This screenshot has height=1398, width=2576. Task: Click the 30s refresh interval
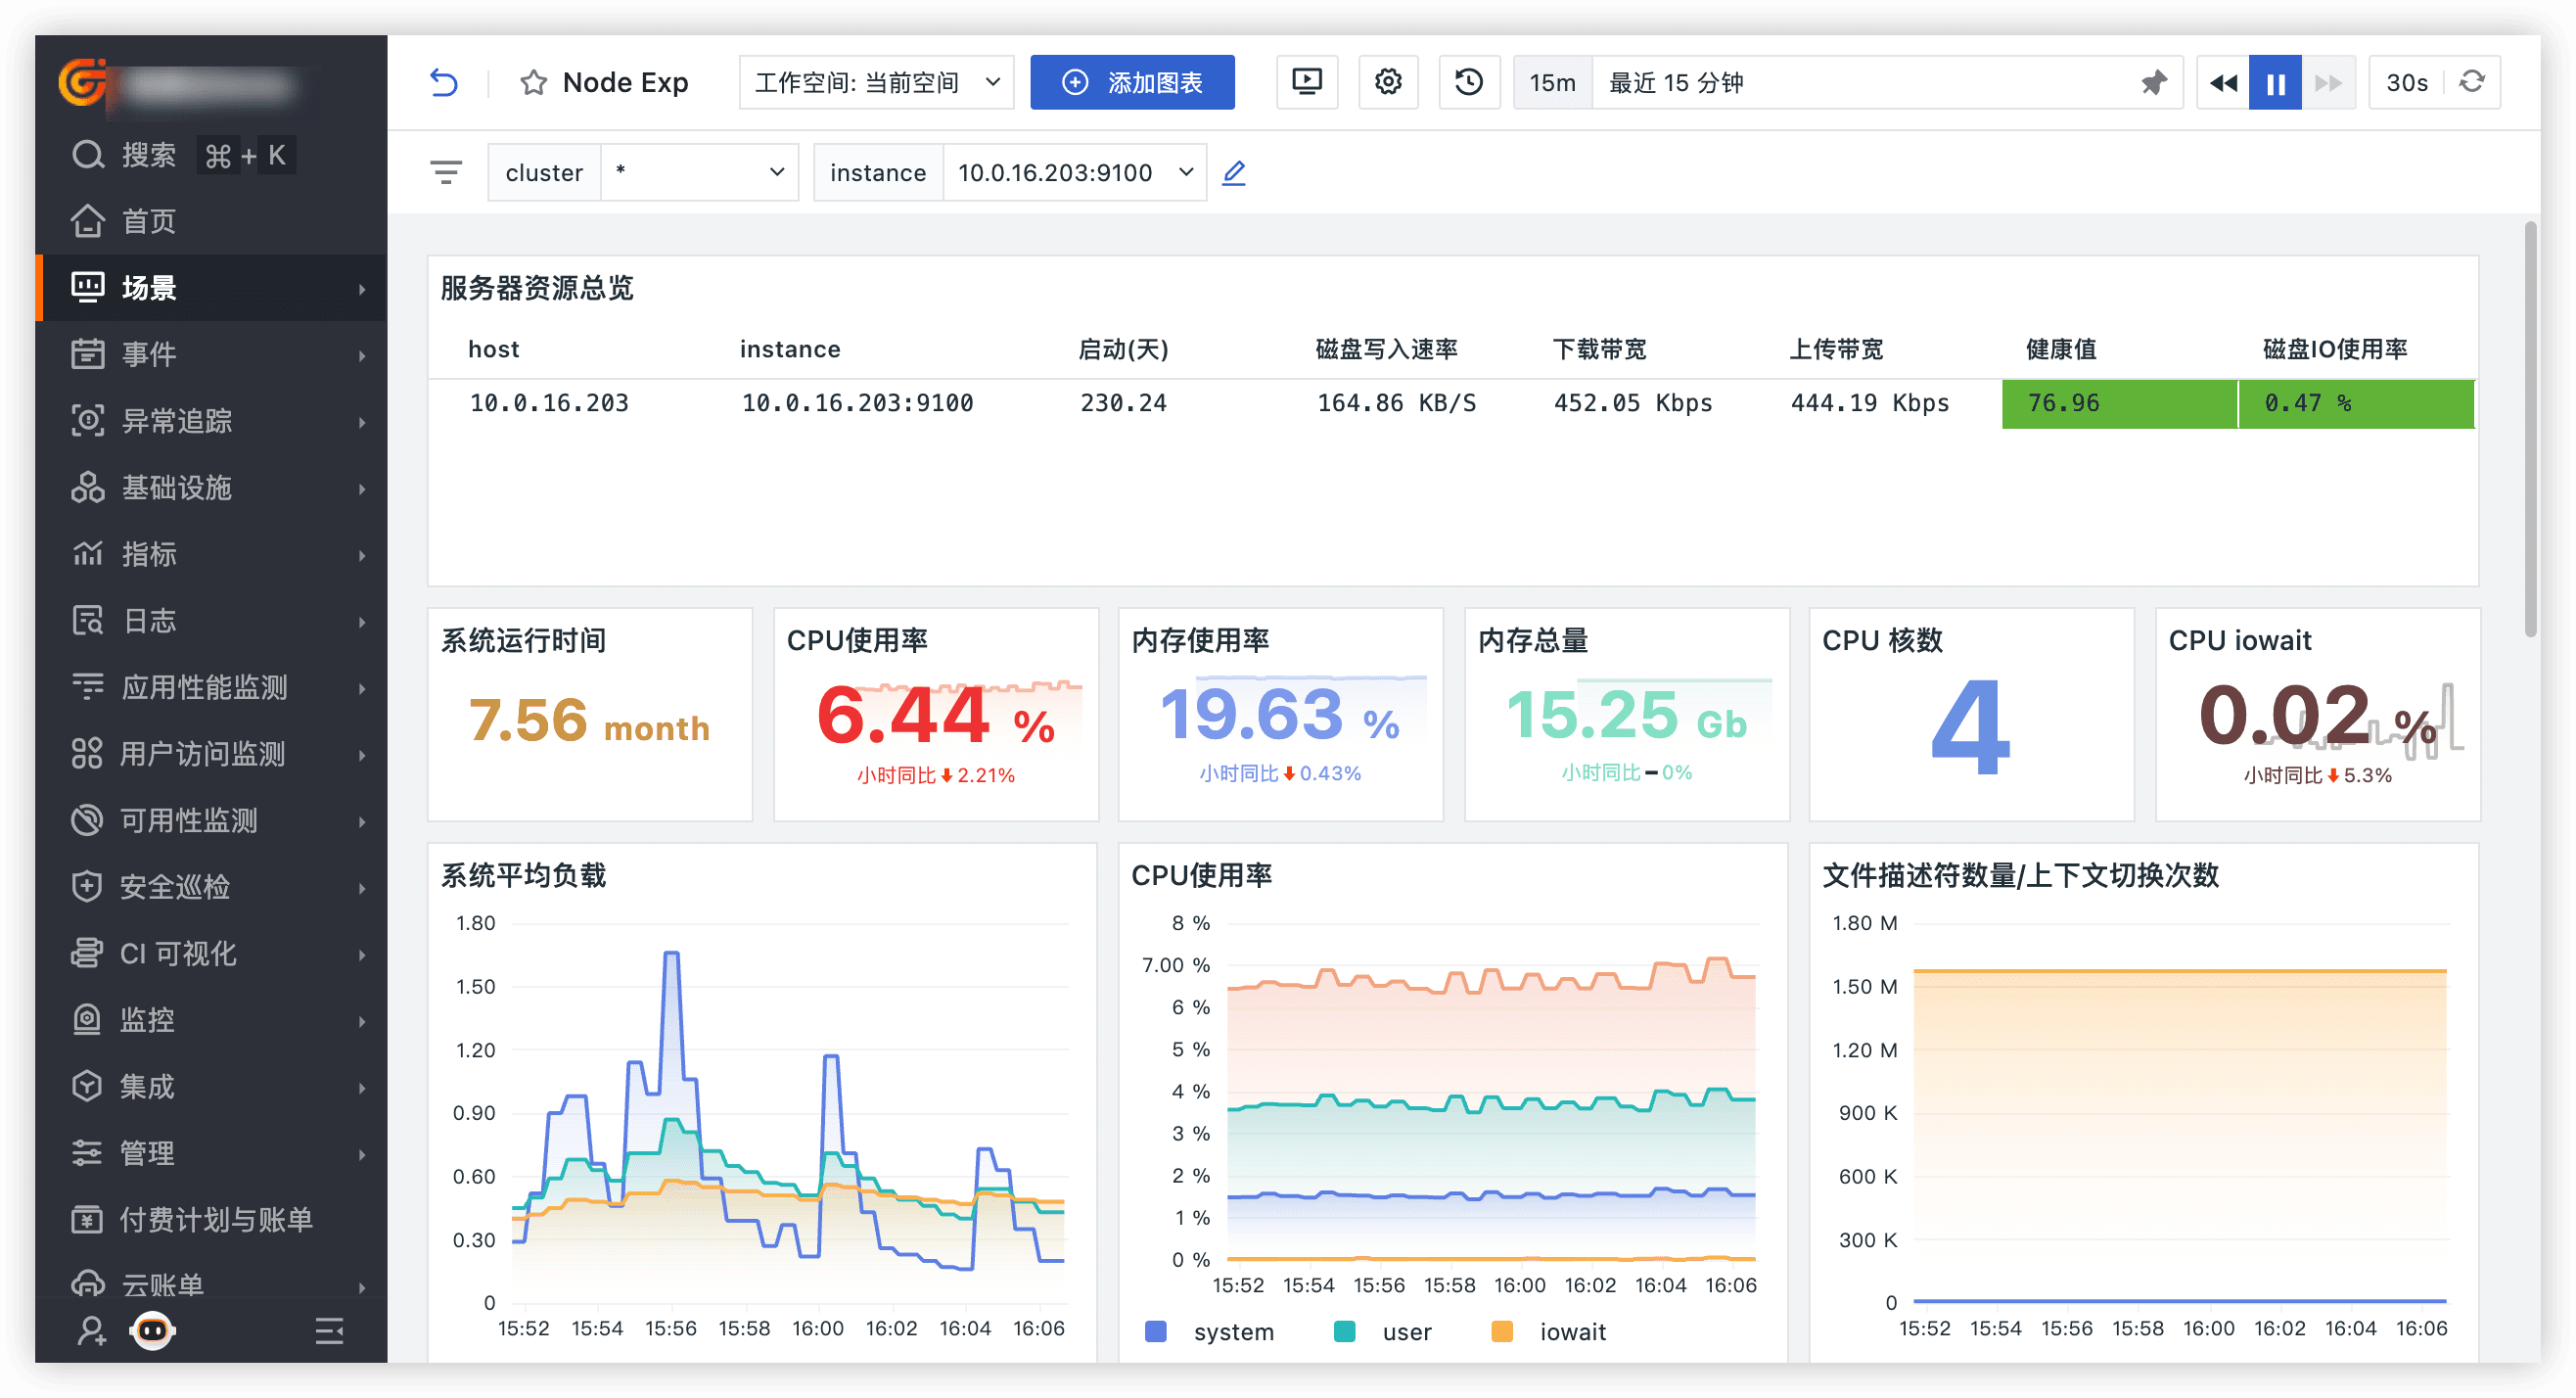pos(2406,82)
